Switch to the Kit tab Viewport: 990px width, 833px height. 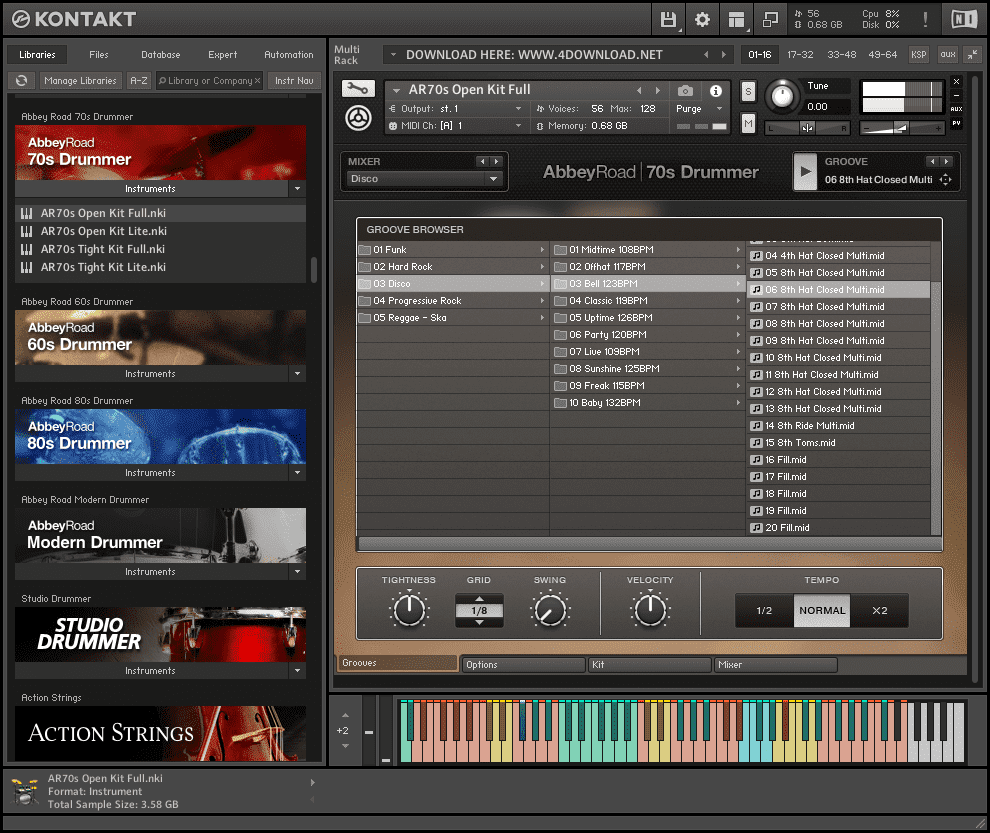coord(649,664)
